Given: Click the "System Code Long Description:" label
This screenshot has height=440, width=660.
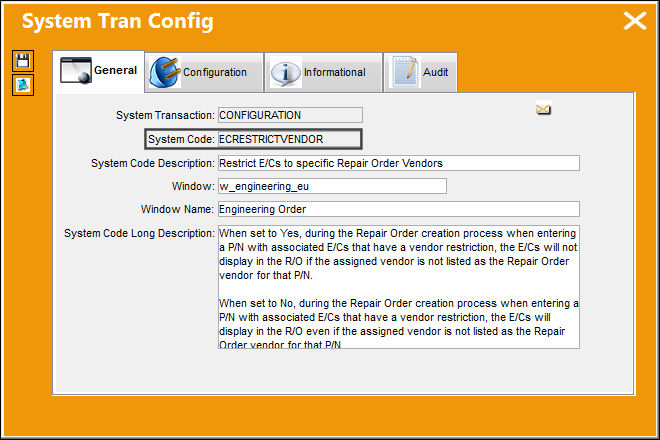Looking at the screenshot, I should pos(140,233).
